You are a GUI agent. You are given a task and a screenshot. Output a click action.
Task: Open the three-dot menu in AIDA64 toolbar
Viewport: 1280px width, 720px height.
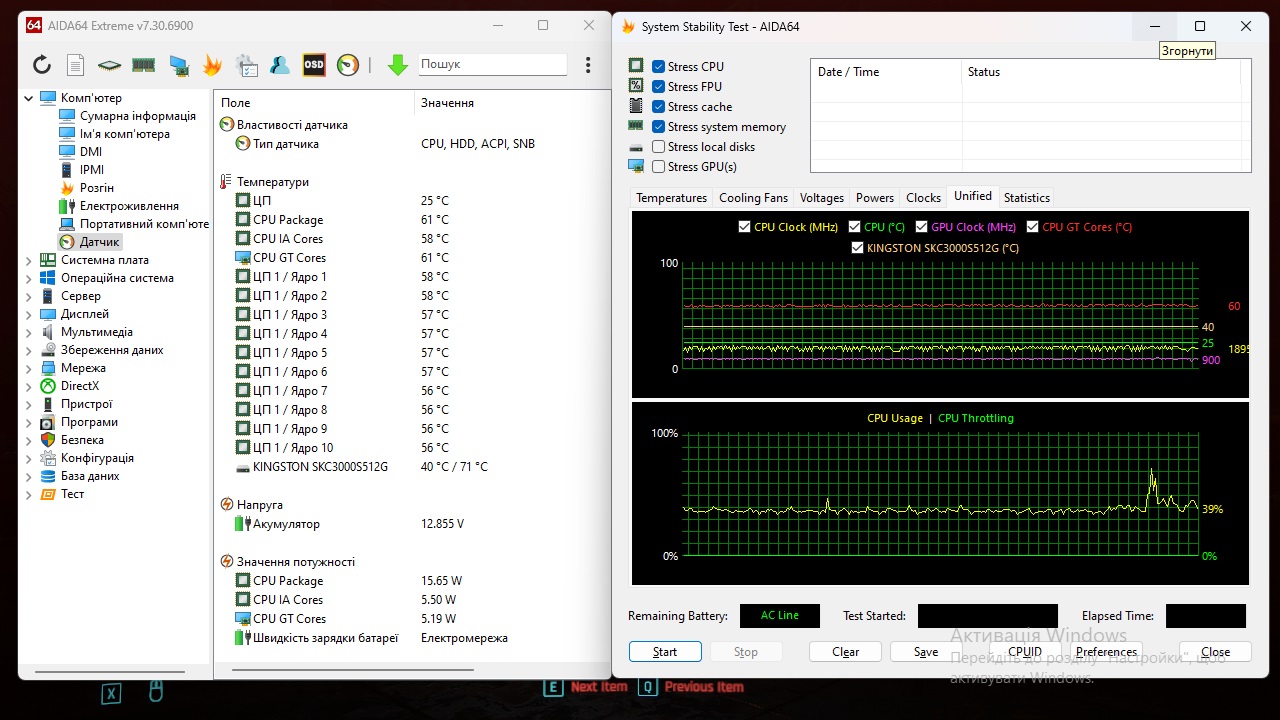(x=588, y=65)
